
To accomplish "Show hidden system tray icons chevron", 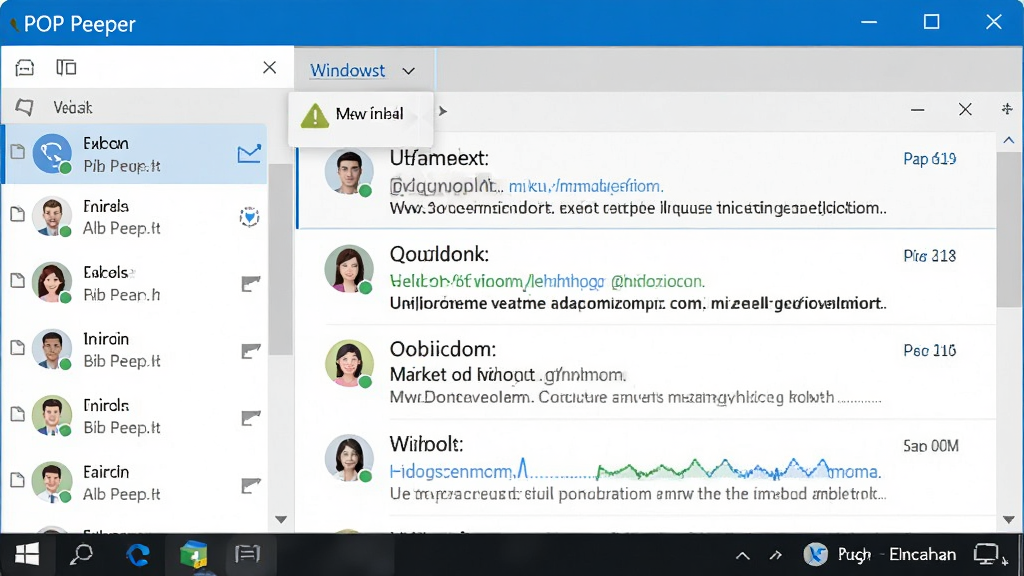I will [x=743, y=556].
